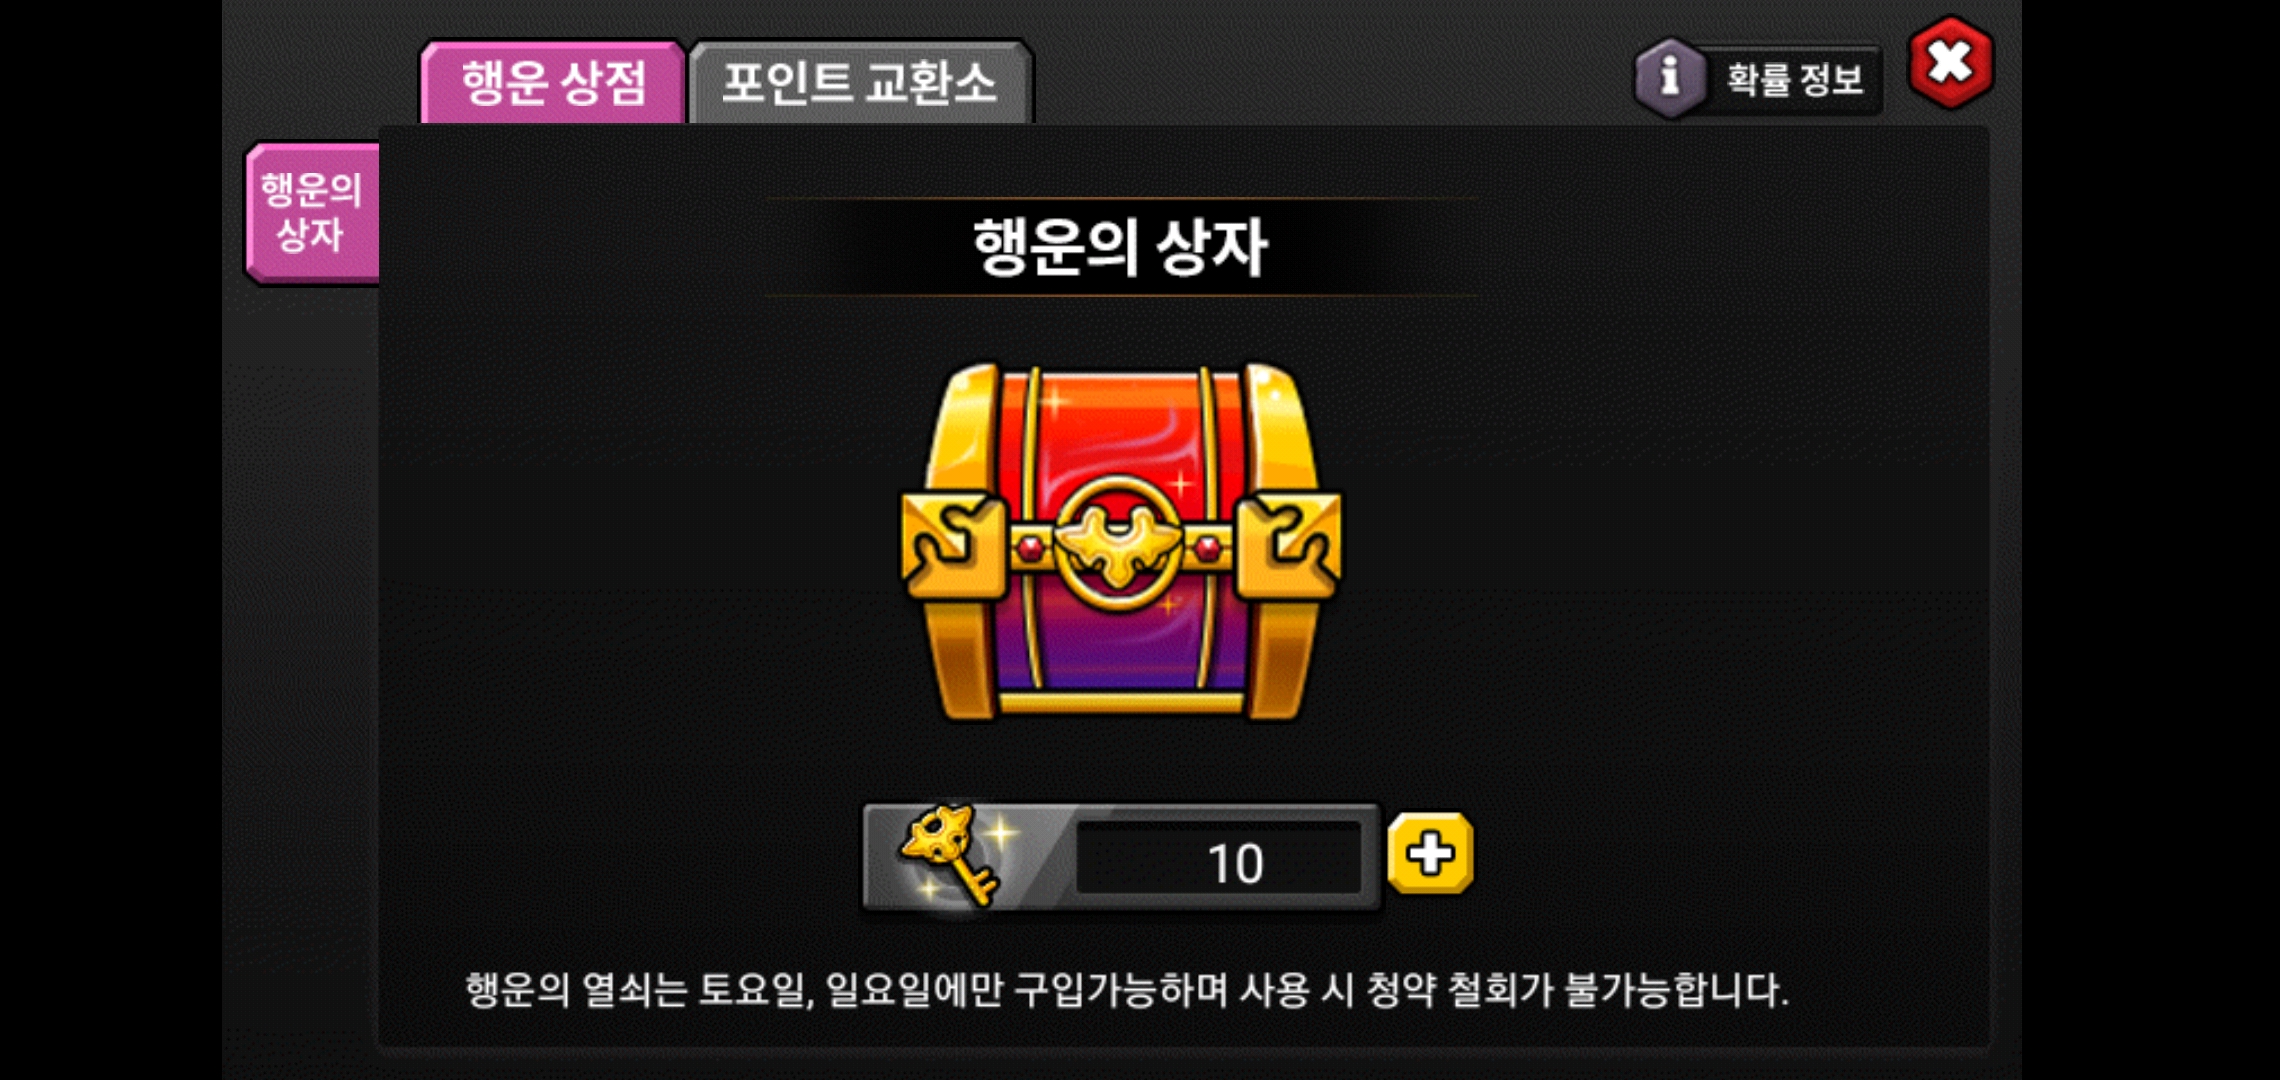Tap the red gem right of the chest emblem
This screenshot has width=2280, height=1080.
[1207, 547]
